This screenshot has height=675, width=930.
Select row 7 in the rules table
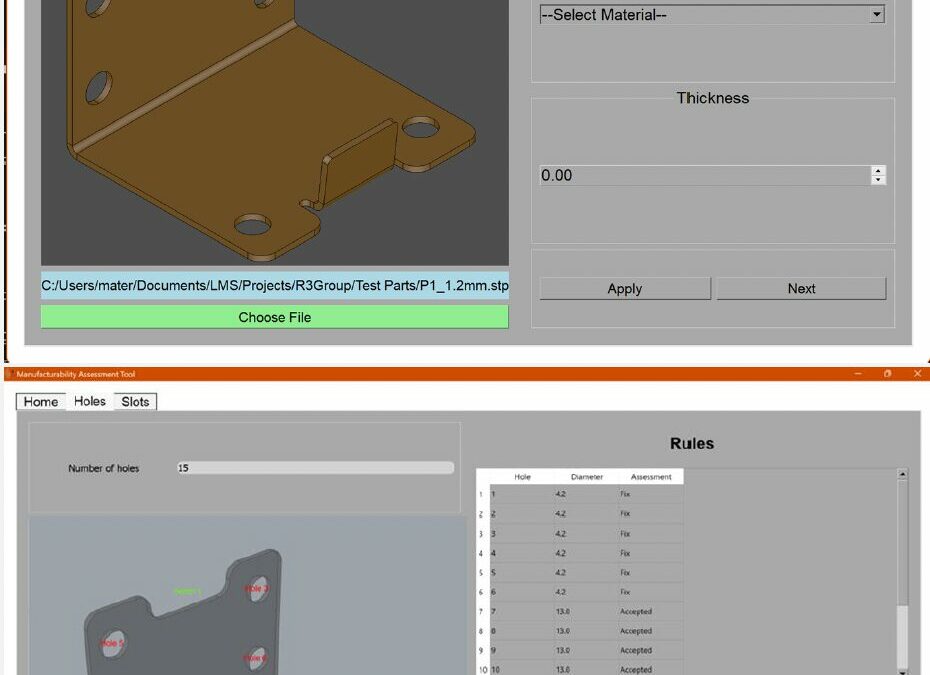(x=522, y=611)
